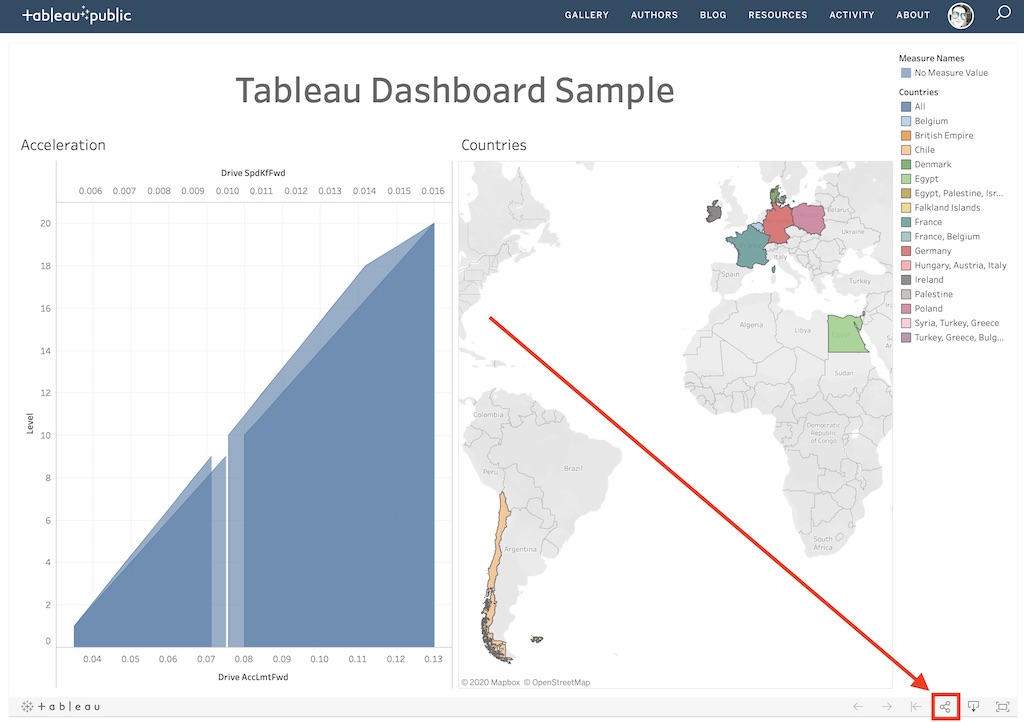The image size is (1024, 722).
Task: Toggle the Chile legend entry
Action: [925, 149]
